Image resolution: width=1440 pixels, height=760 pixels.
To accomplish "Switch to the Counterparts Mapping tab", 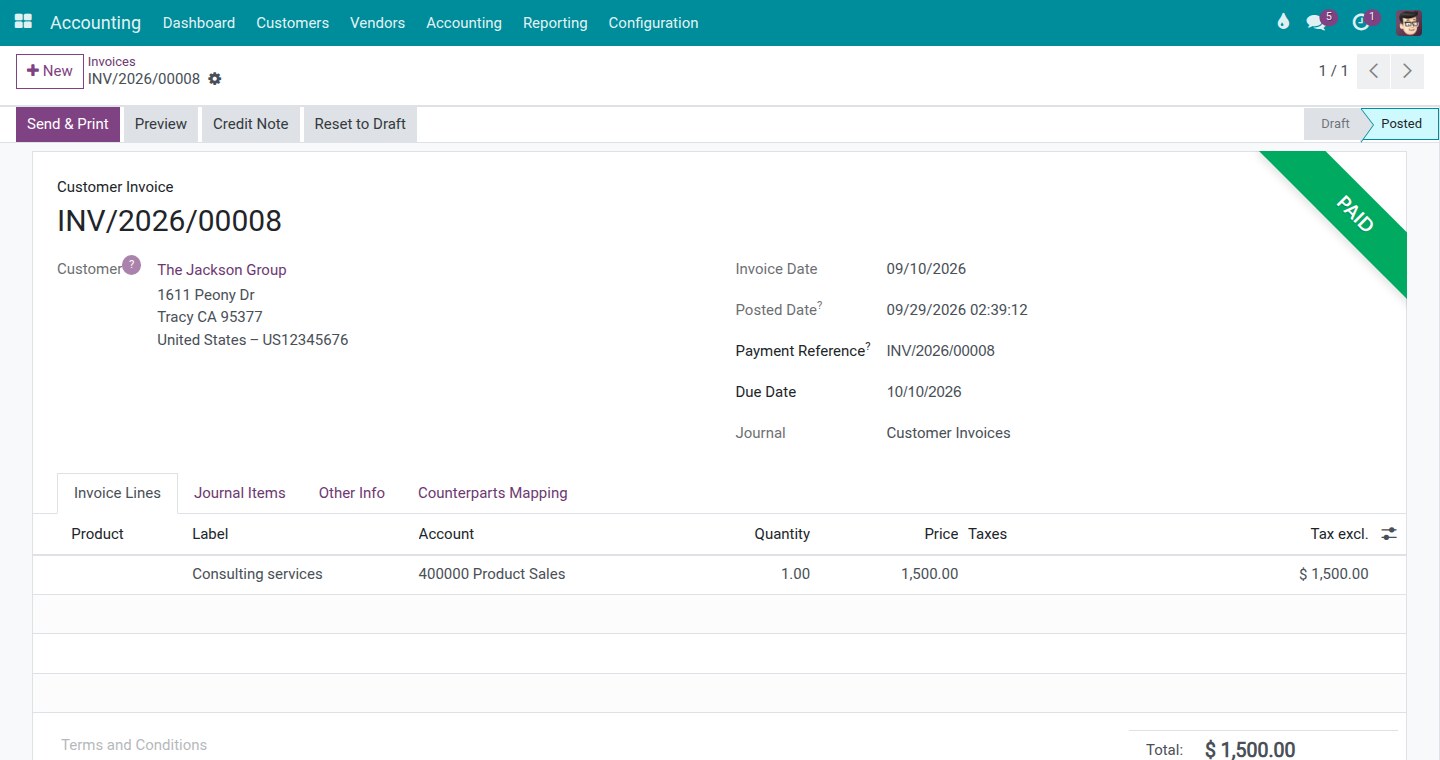I will (x=493, y=493).
